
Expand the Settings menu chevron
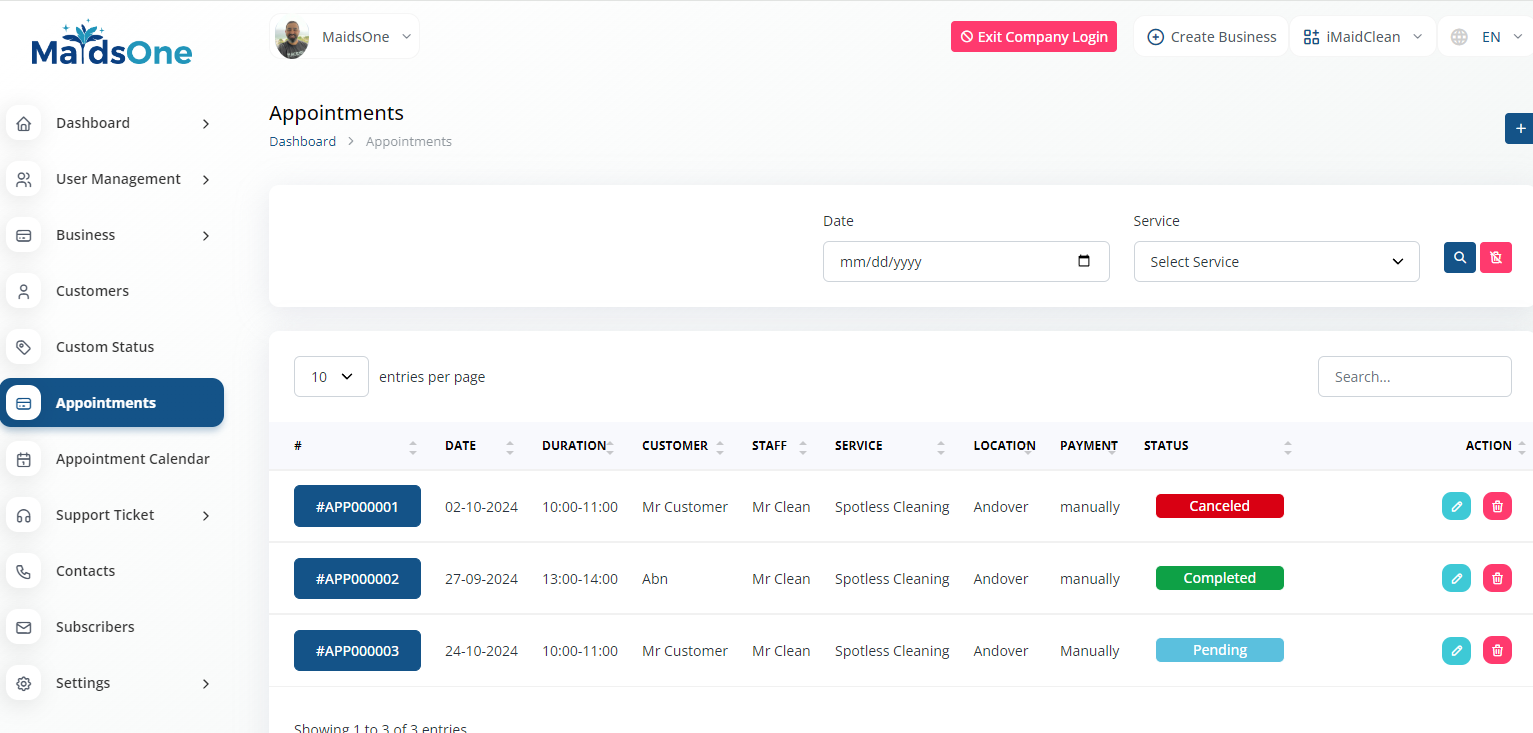tap(206, 684)
